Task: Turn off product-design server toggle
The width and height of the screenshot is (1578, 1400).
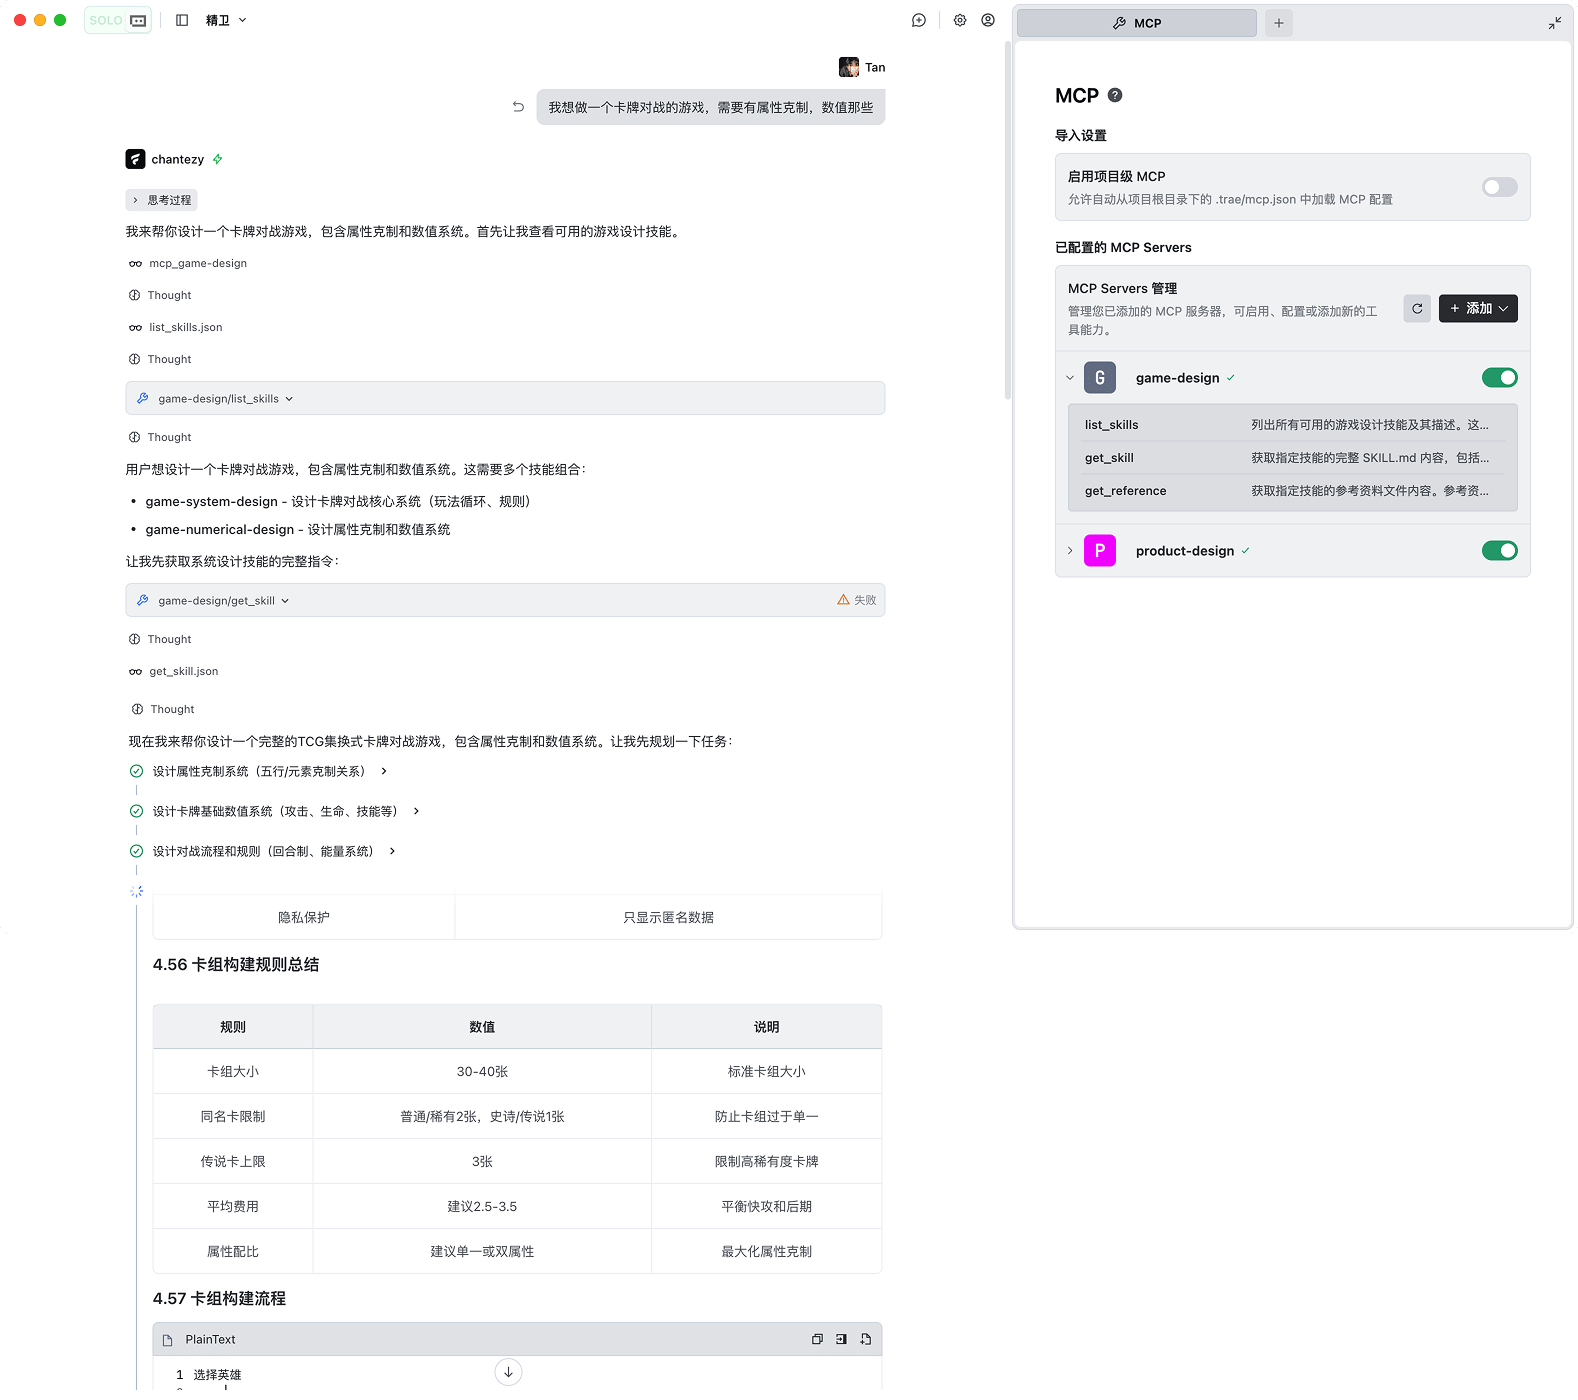Action: coord(1499,551)
